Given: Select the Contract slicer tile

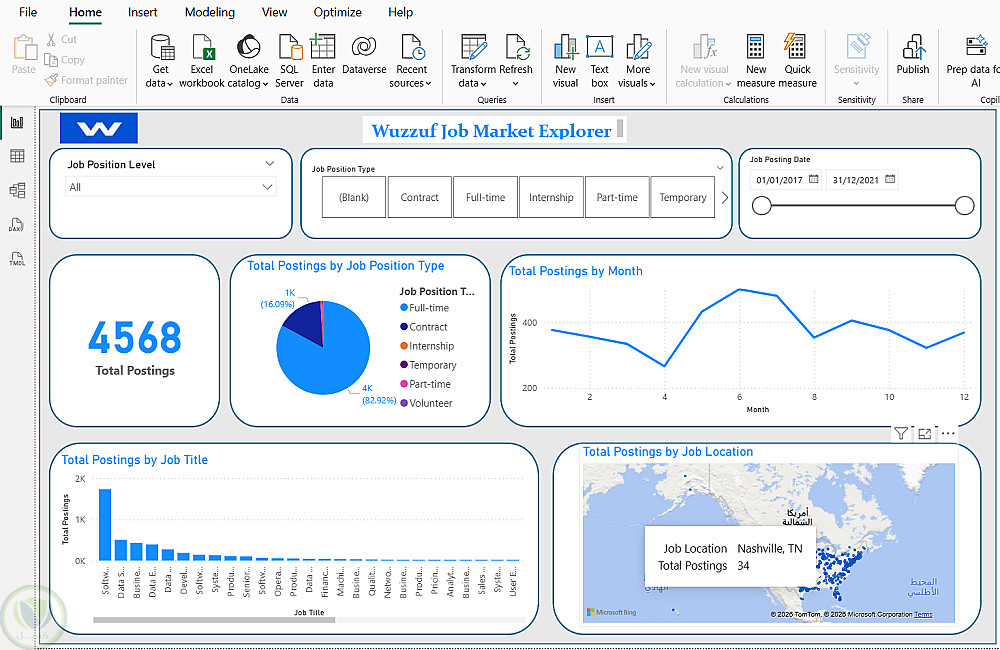Looking at the screenshot, I should [420, 197].
